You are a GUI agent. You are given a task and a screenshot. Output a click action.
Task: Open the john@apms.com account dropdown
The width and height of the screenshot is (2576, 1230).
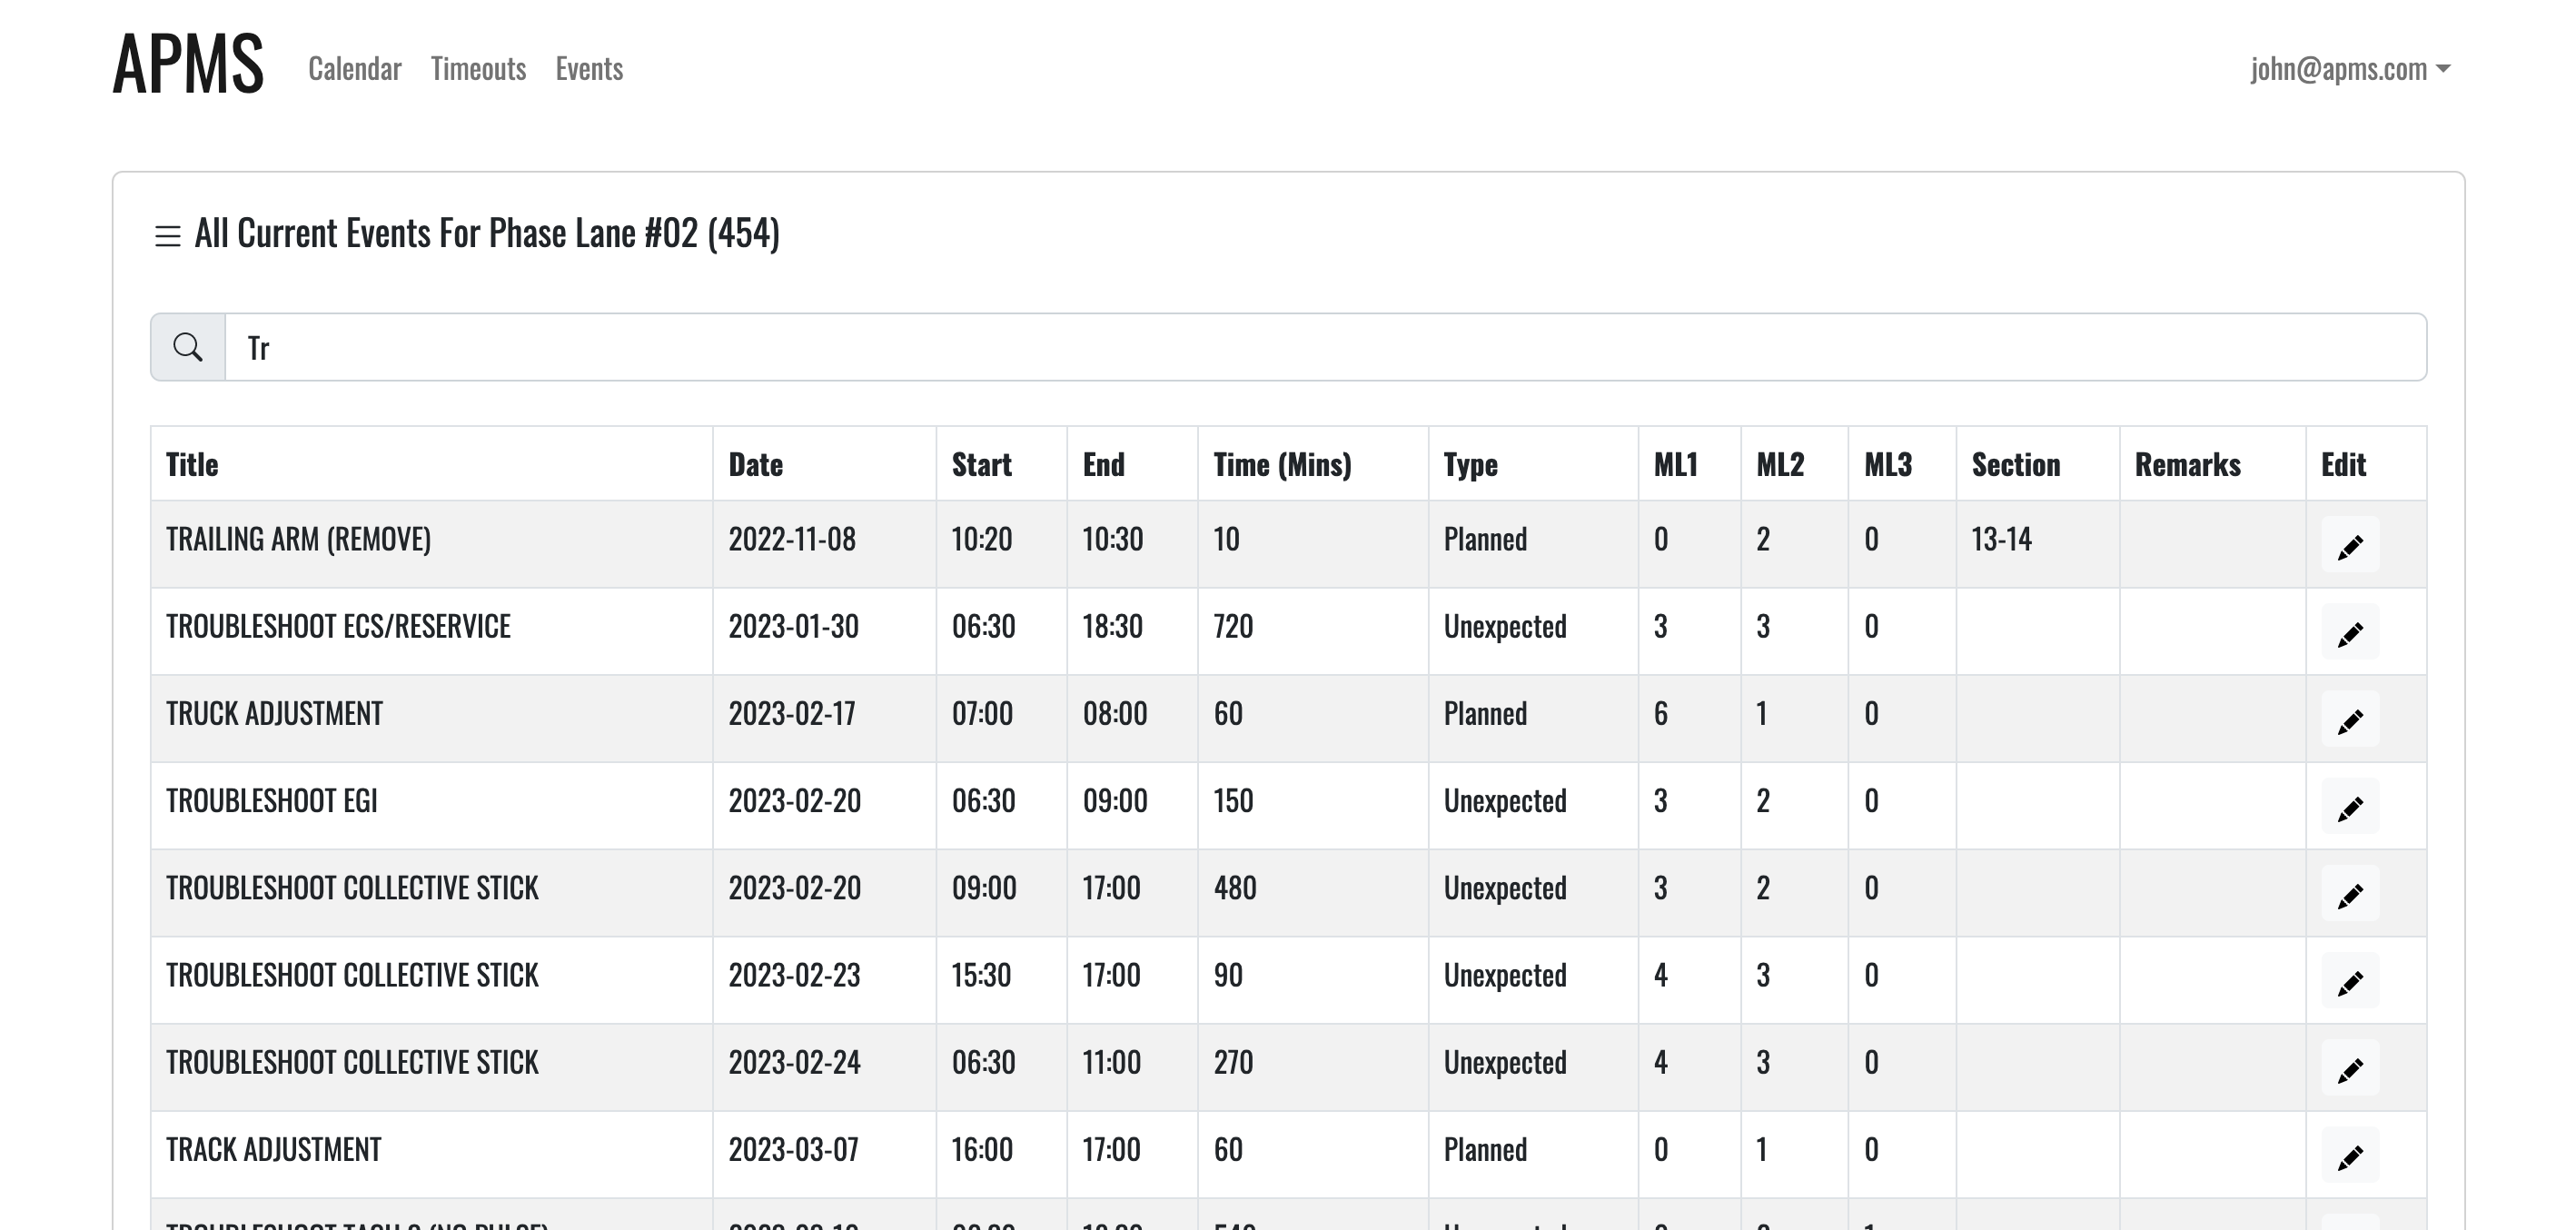click(x=2349, y=69)
